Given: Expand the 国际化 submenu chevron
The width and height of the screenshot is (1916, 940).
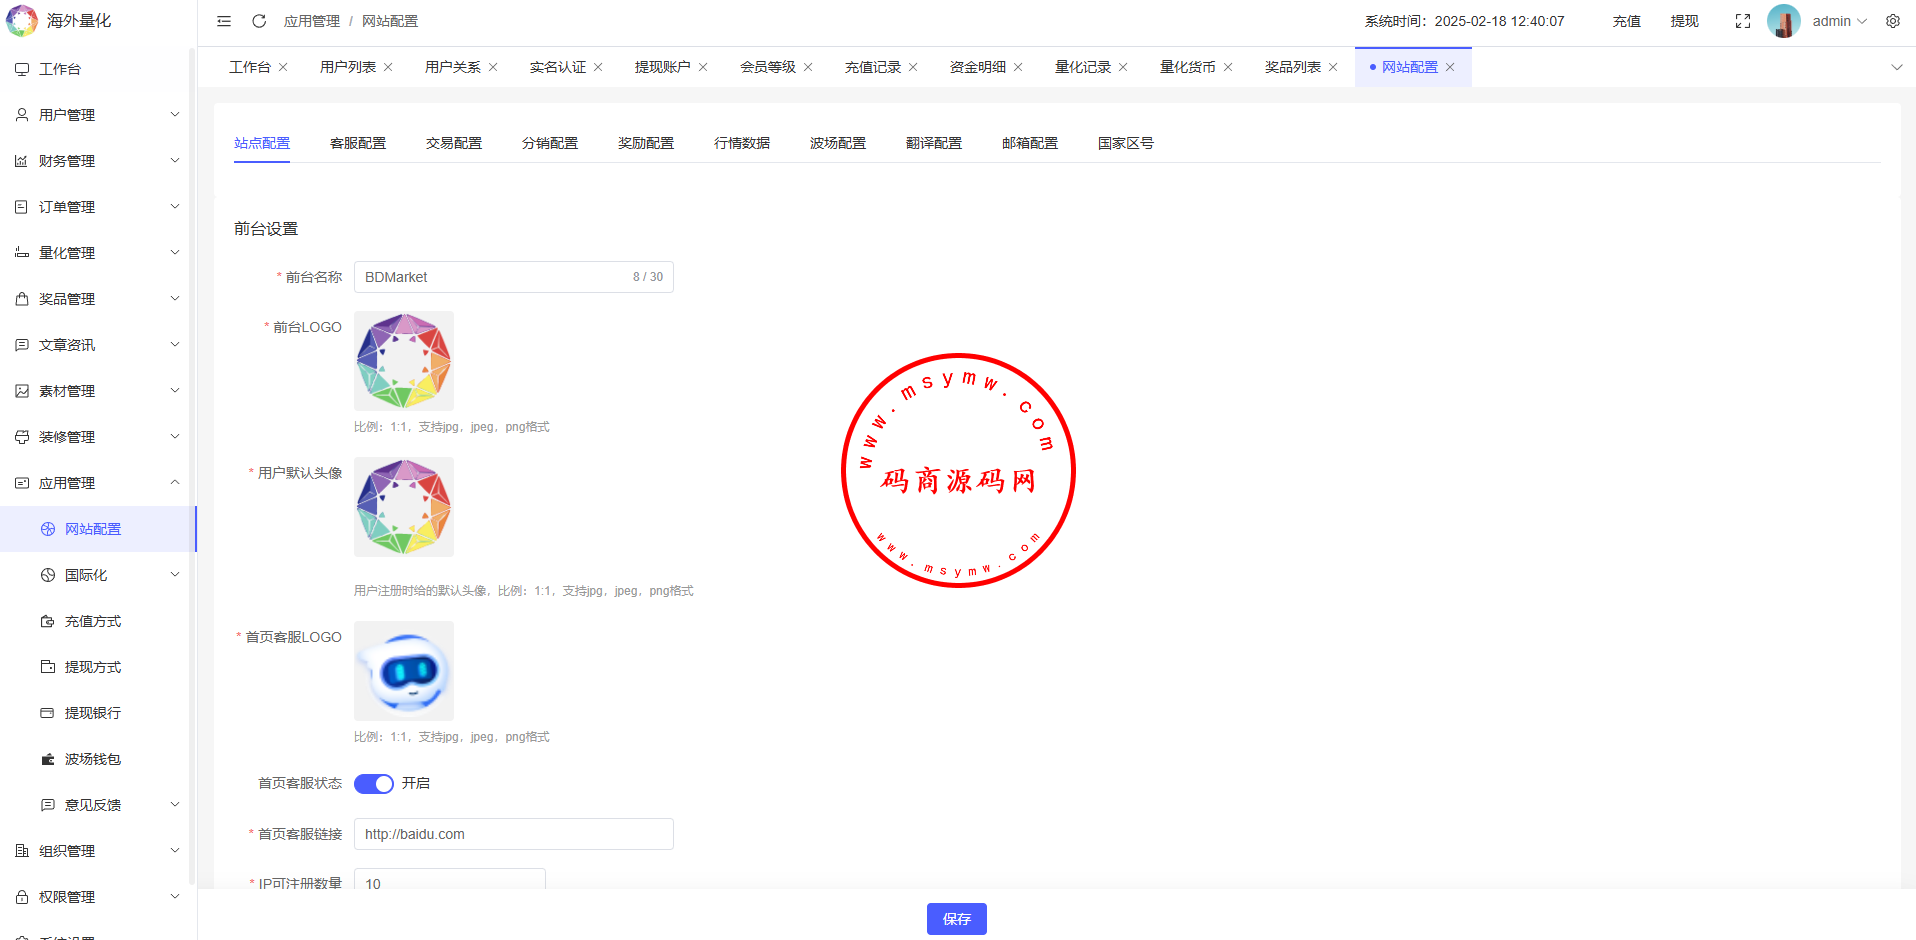Looking at the screenshot, I should click(175, 575).
